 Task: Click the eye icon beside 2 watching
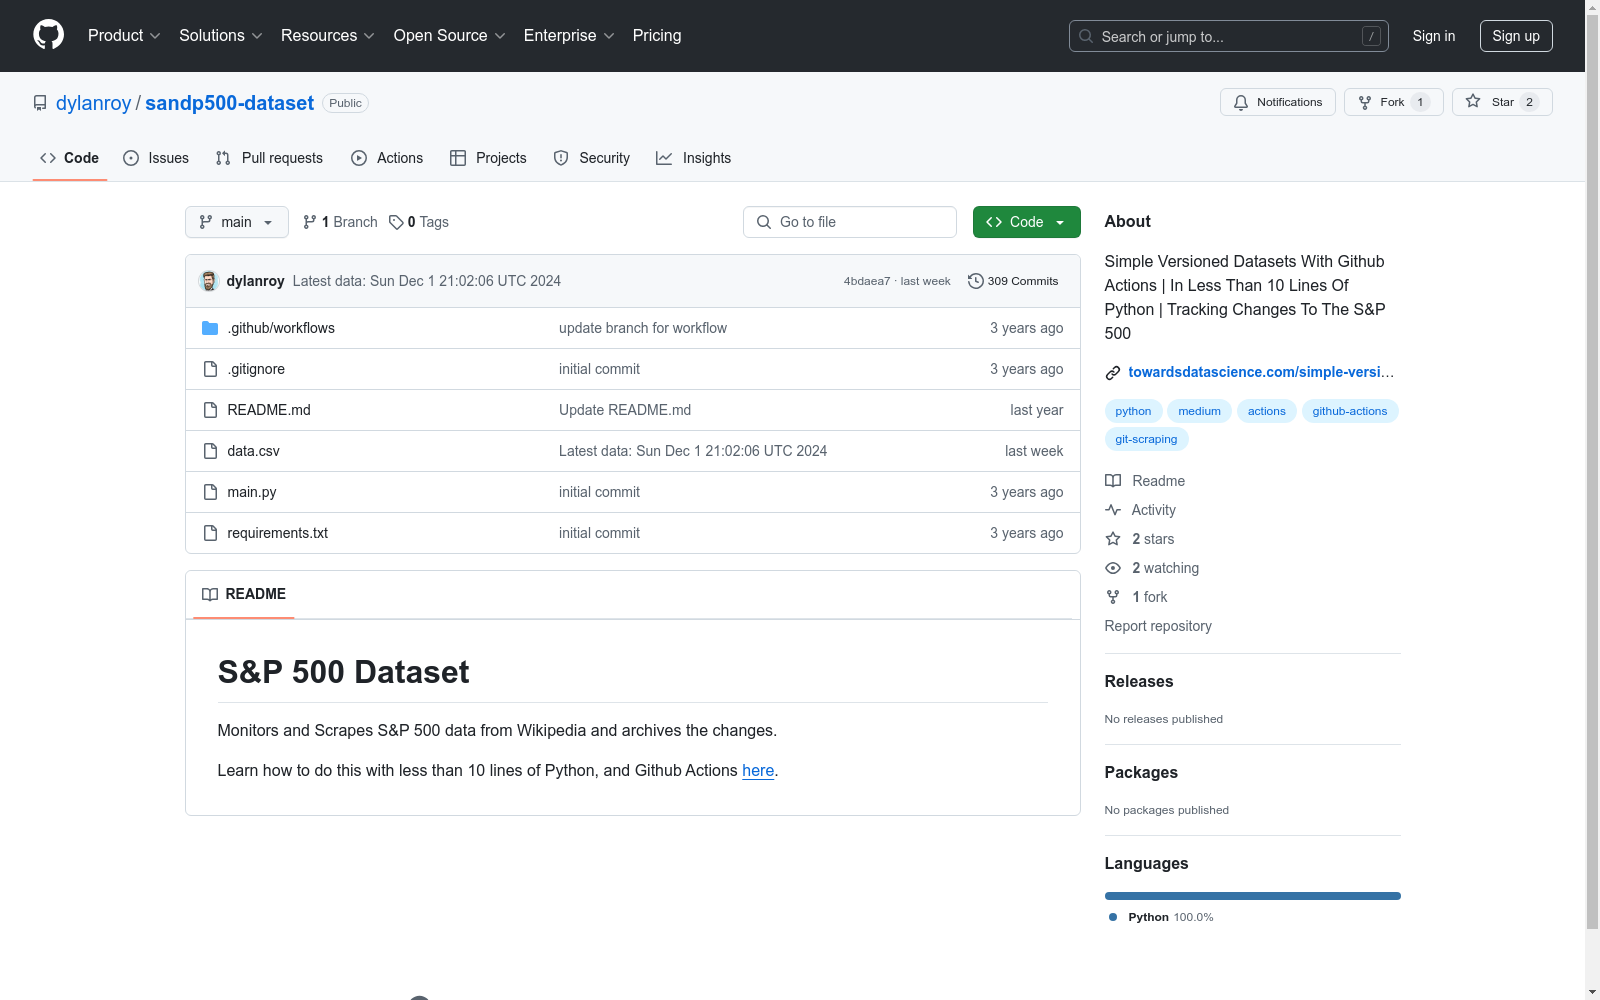[1113, 568]
